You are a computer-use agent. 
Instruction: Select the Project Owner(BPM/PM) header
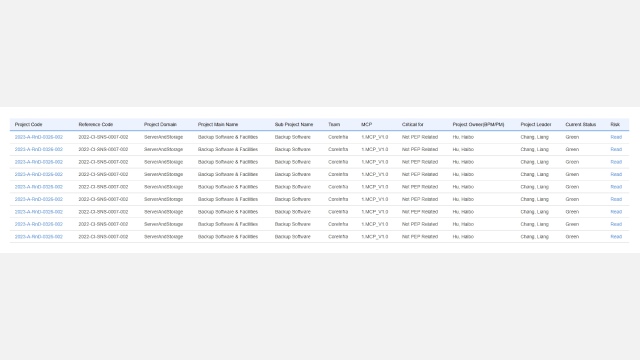pos(478,124)
